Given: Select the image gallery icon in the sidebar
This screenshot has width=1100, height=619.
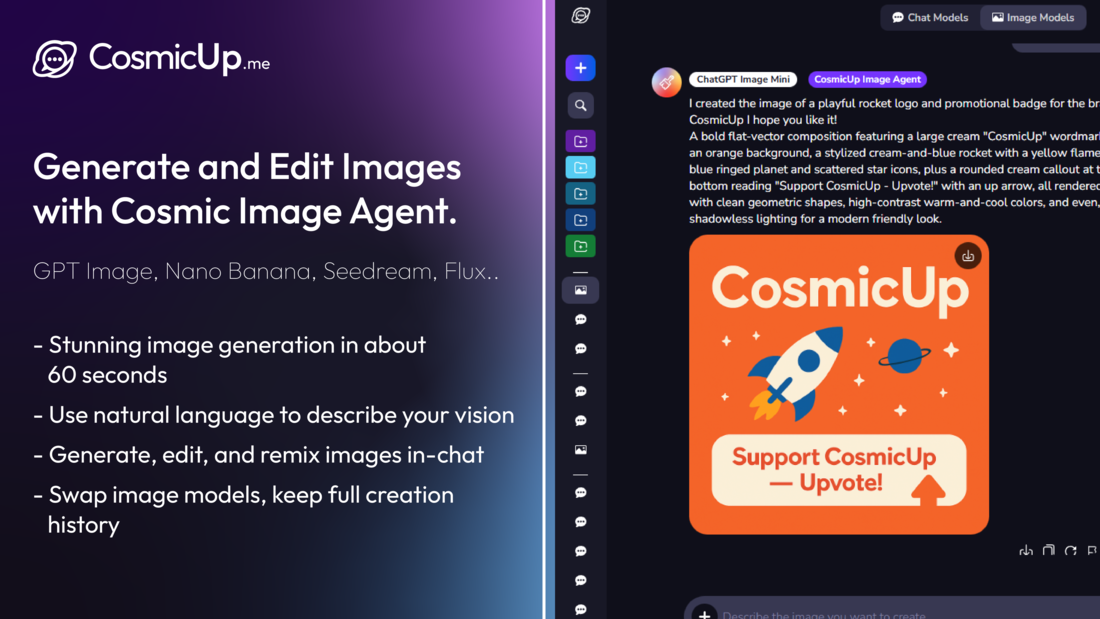Looking at the screenshot, I should 580,289.
